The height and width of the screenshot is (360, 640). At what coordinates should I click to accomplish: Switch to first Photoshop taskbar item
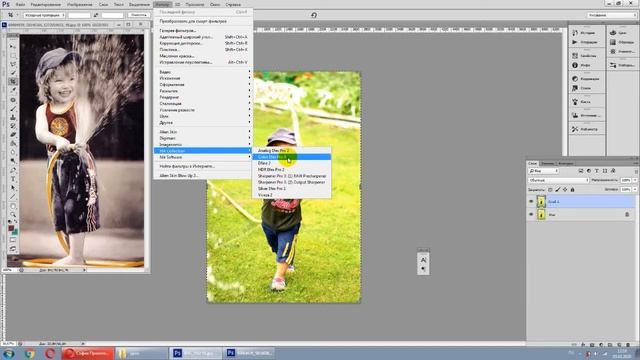pos(196,353)
